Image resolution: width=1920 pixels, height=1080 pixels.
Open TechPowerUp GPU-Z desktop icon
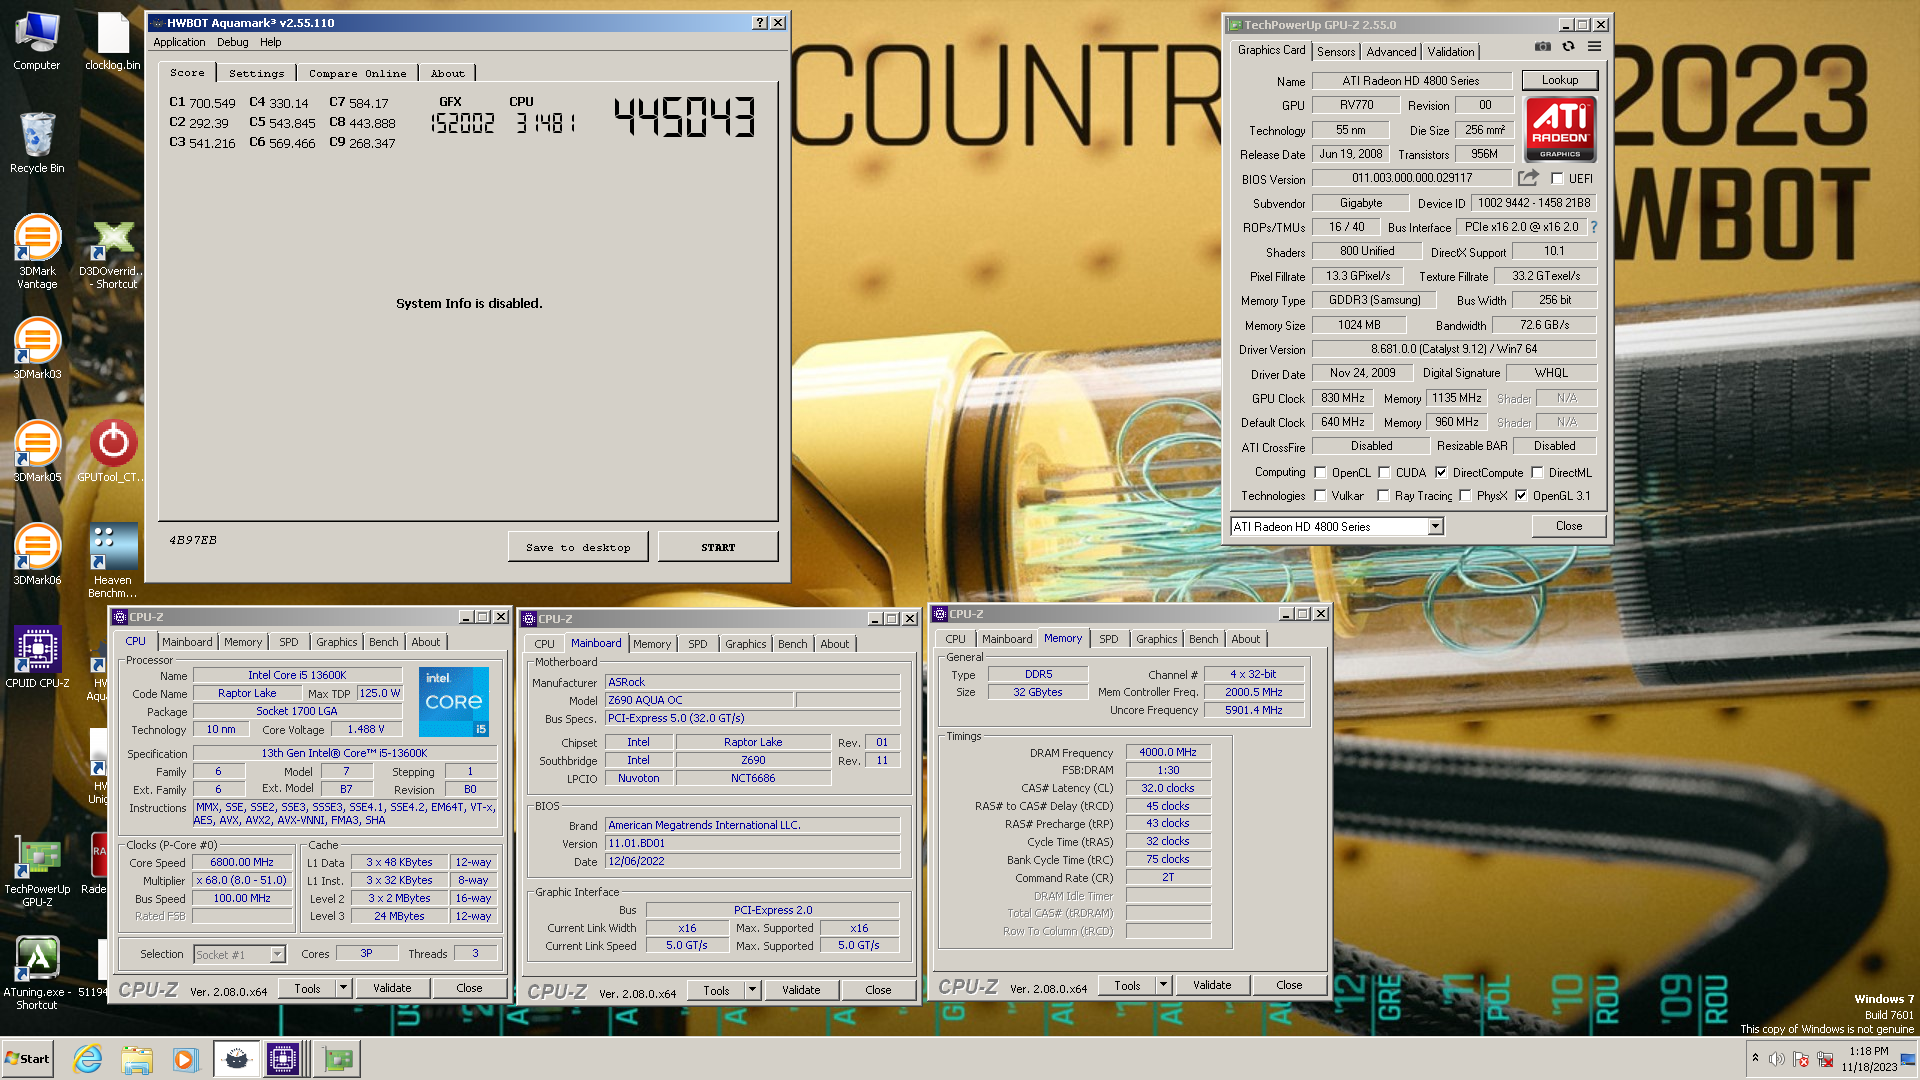pyautogui.click(x=37, y=870)
